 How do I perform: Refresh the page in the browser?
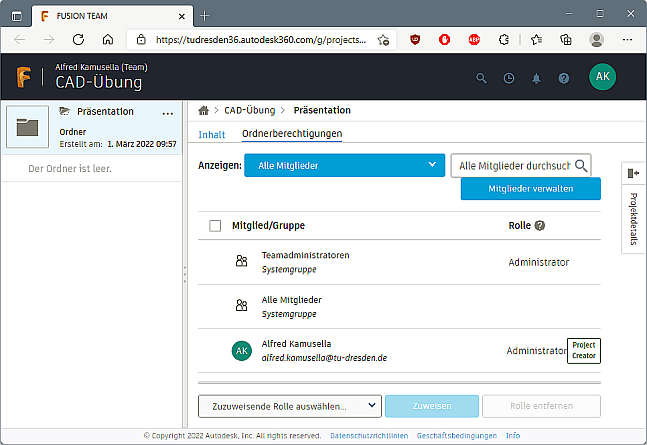point(78,40)
